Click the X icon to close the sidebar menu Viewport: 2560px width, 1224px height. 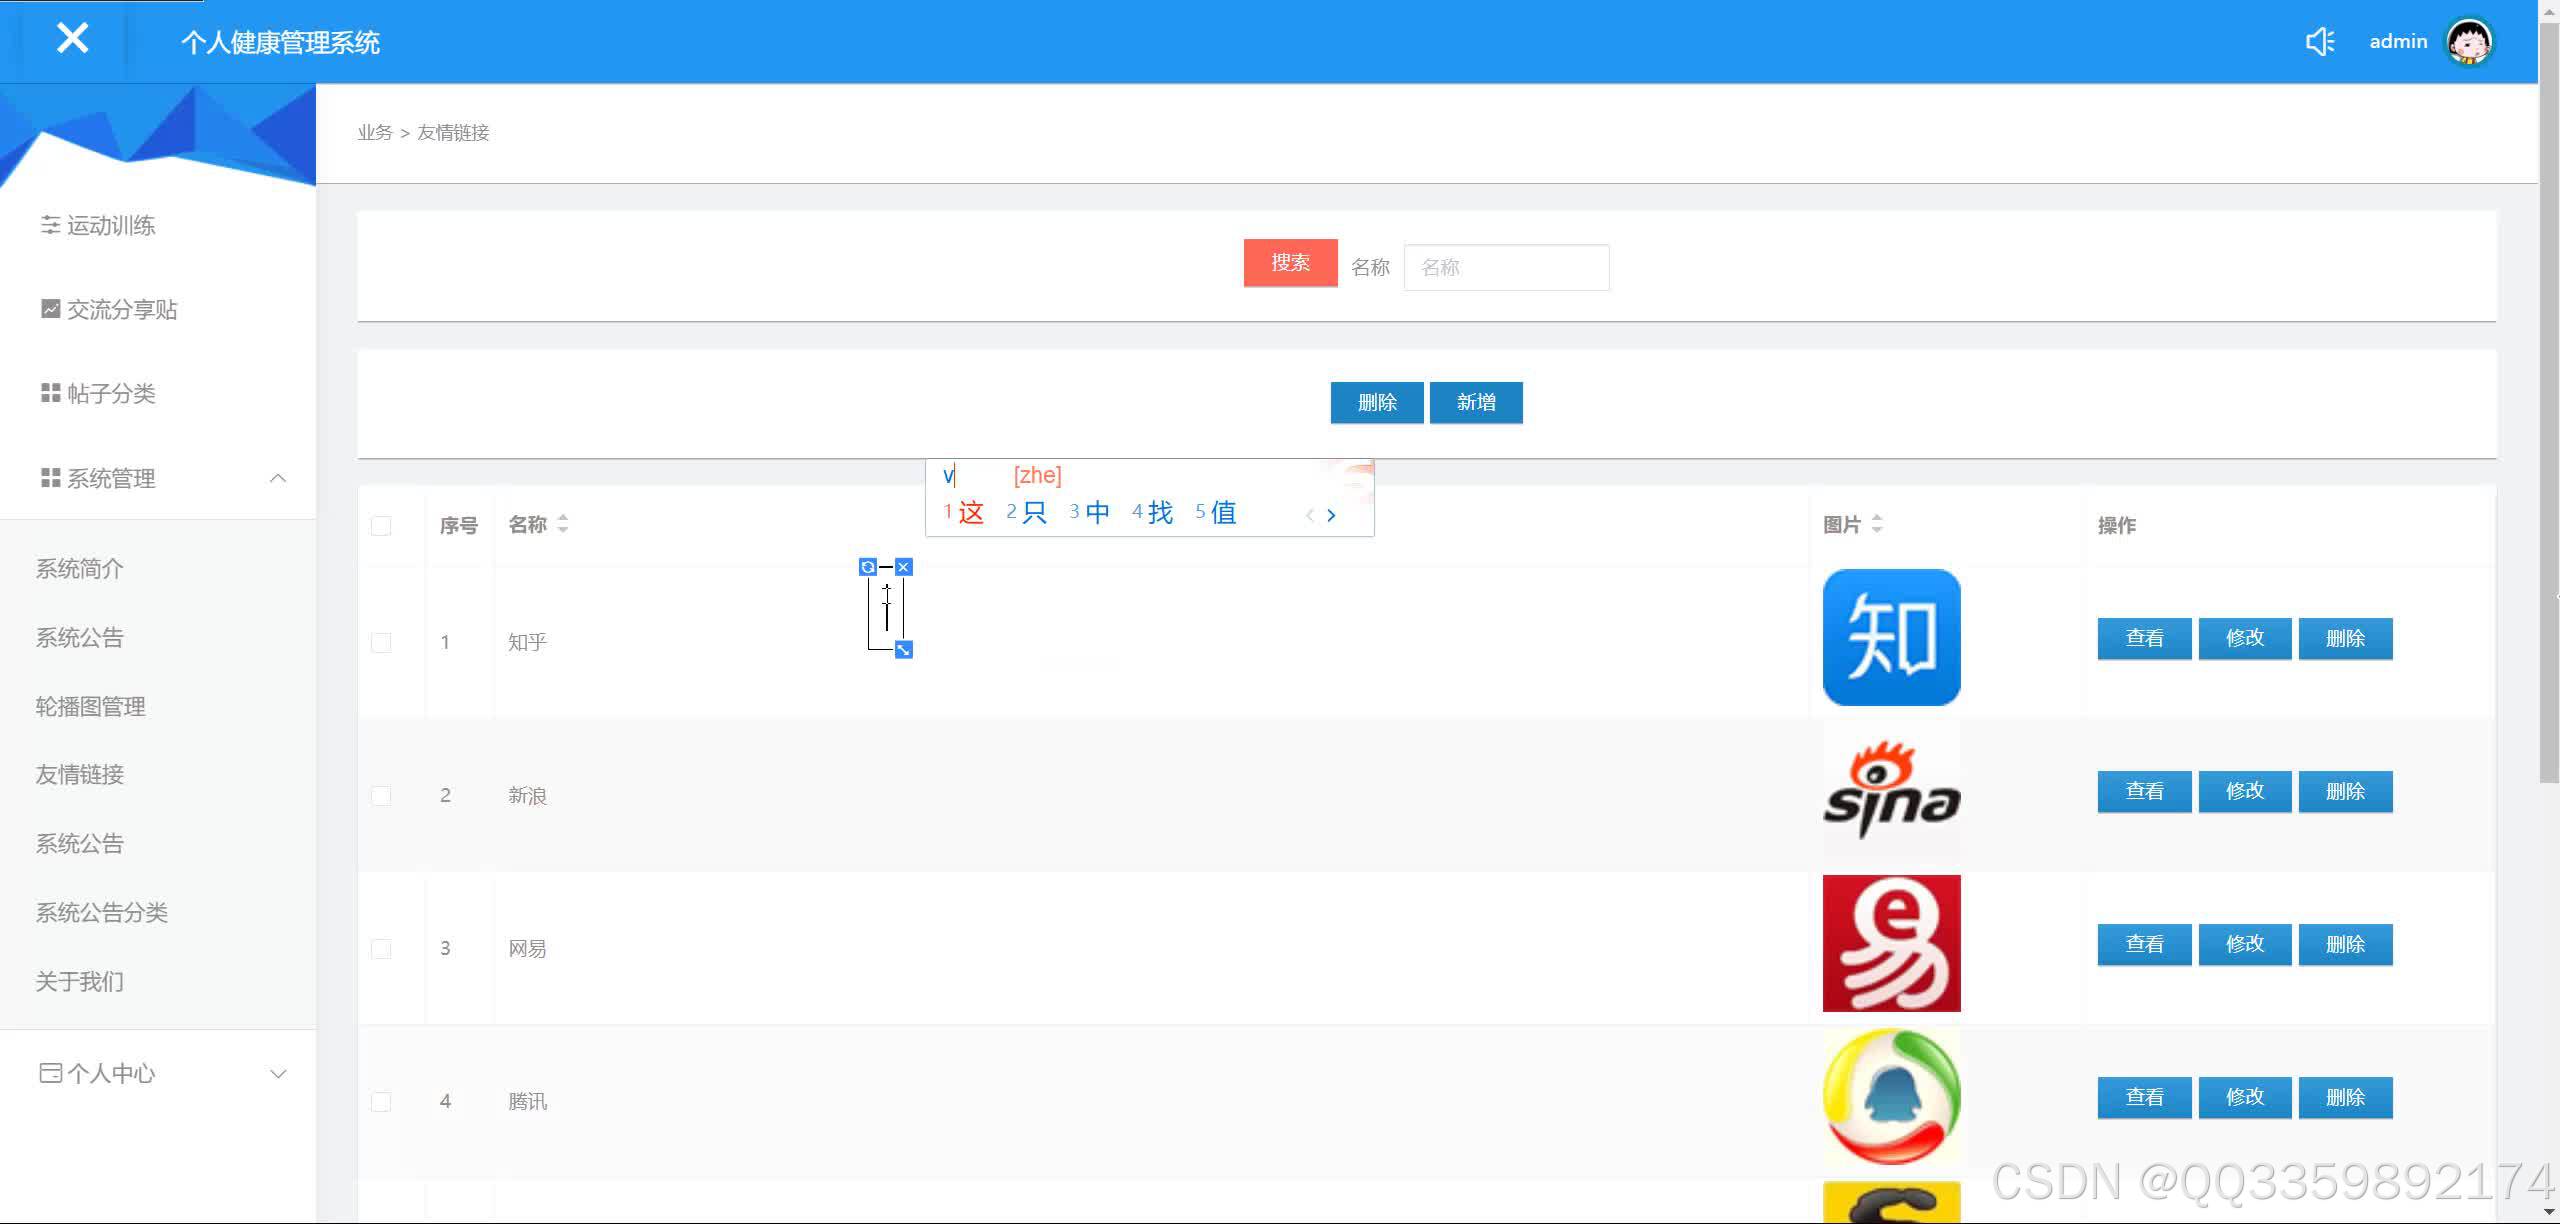tap(72, 39)
